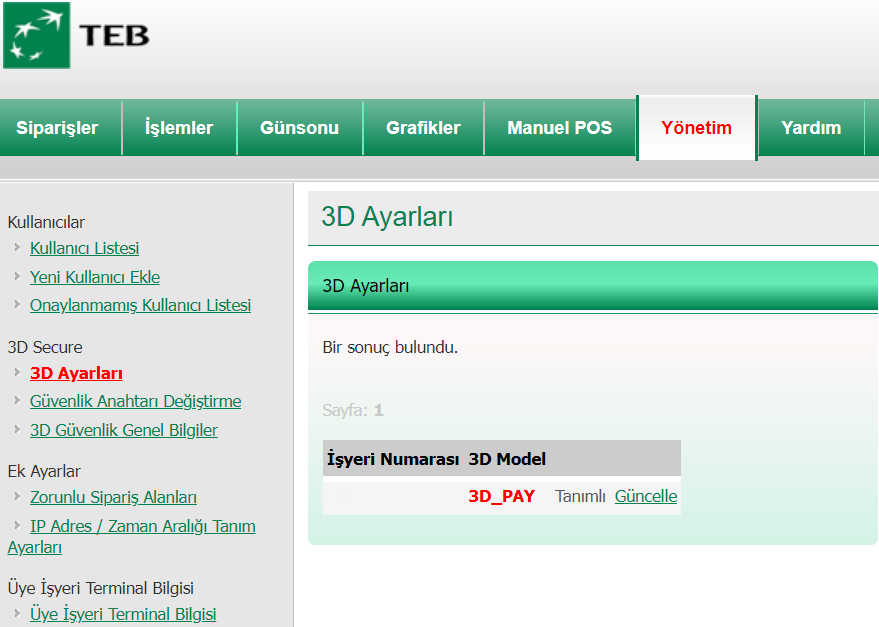Click the İşyeri Numarası column header

[x=393, y=459]
